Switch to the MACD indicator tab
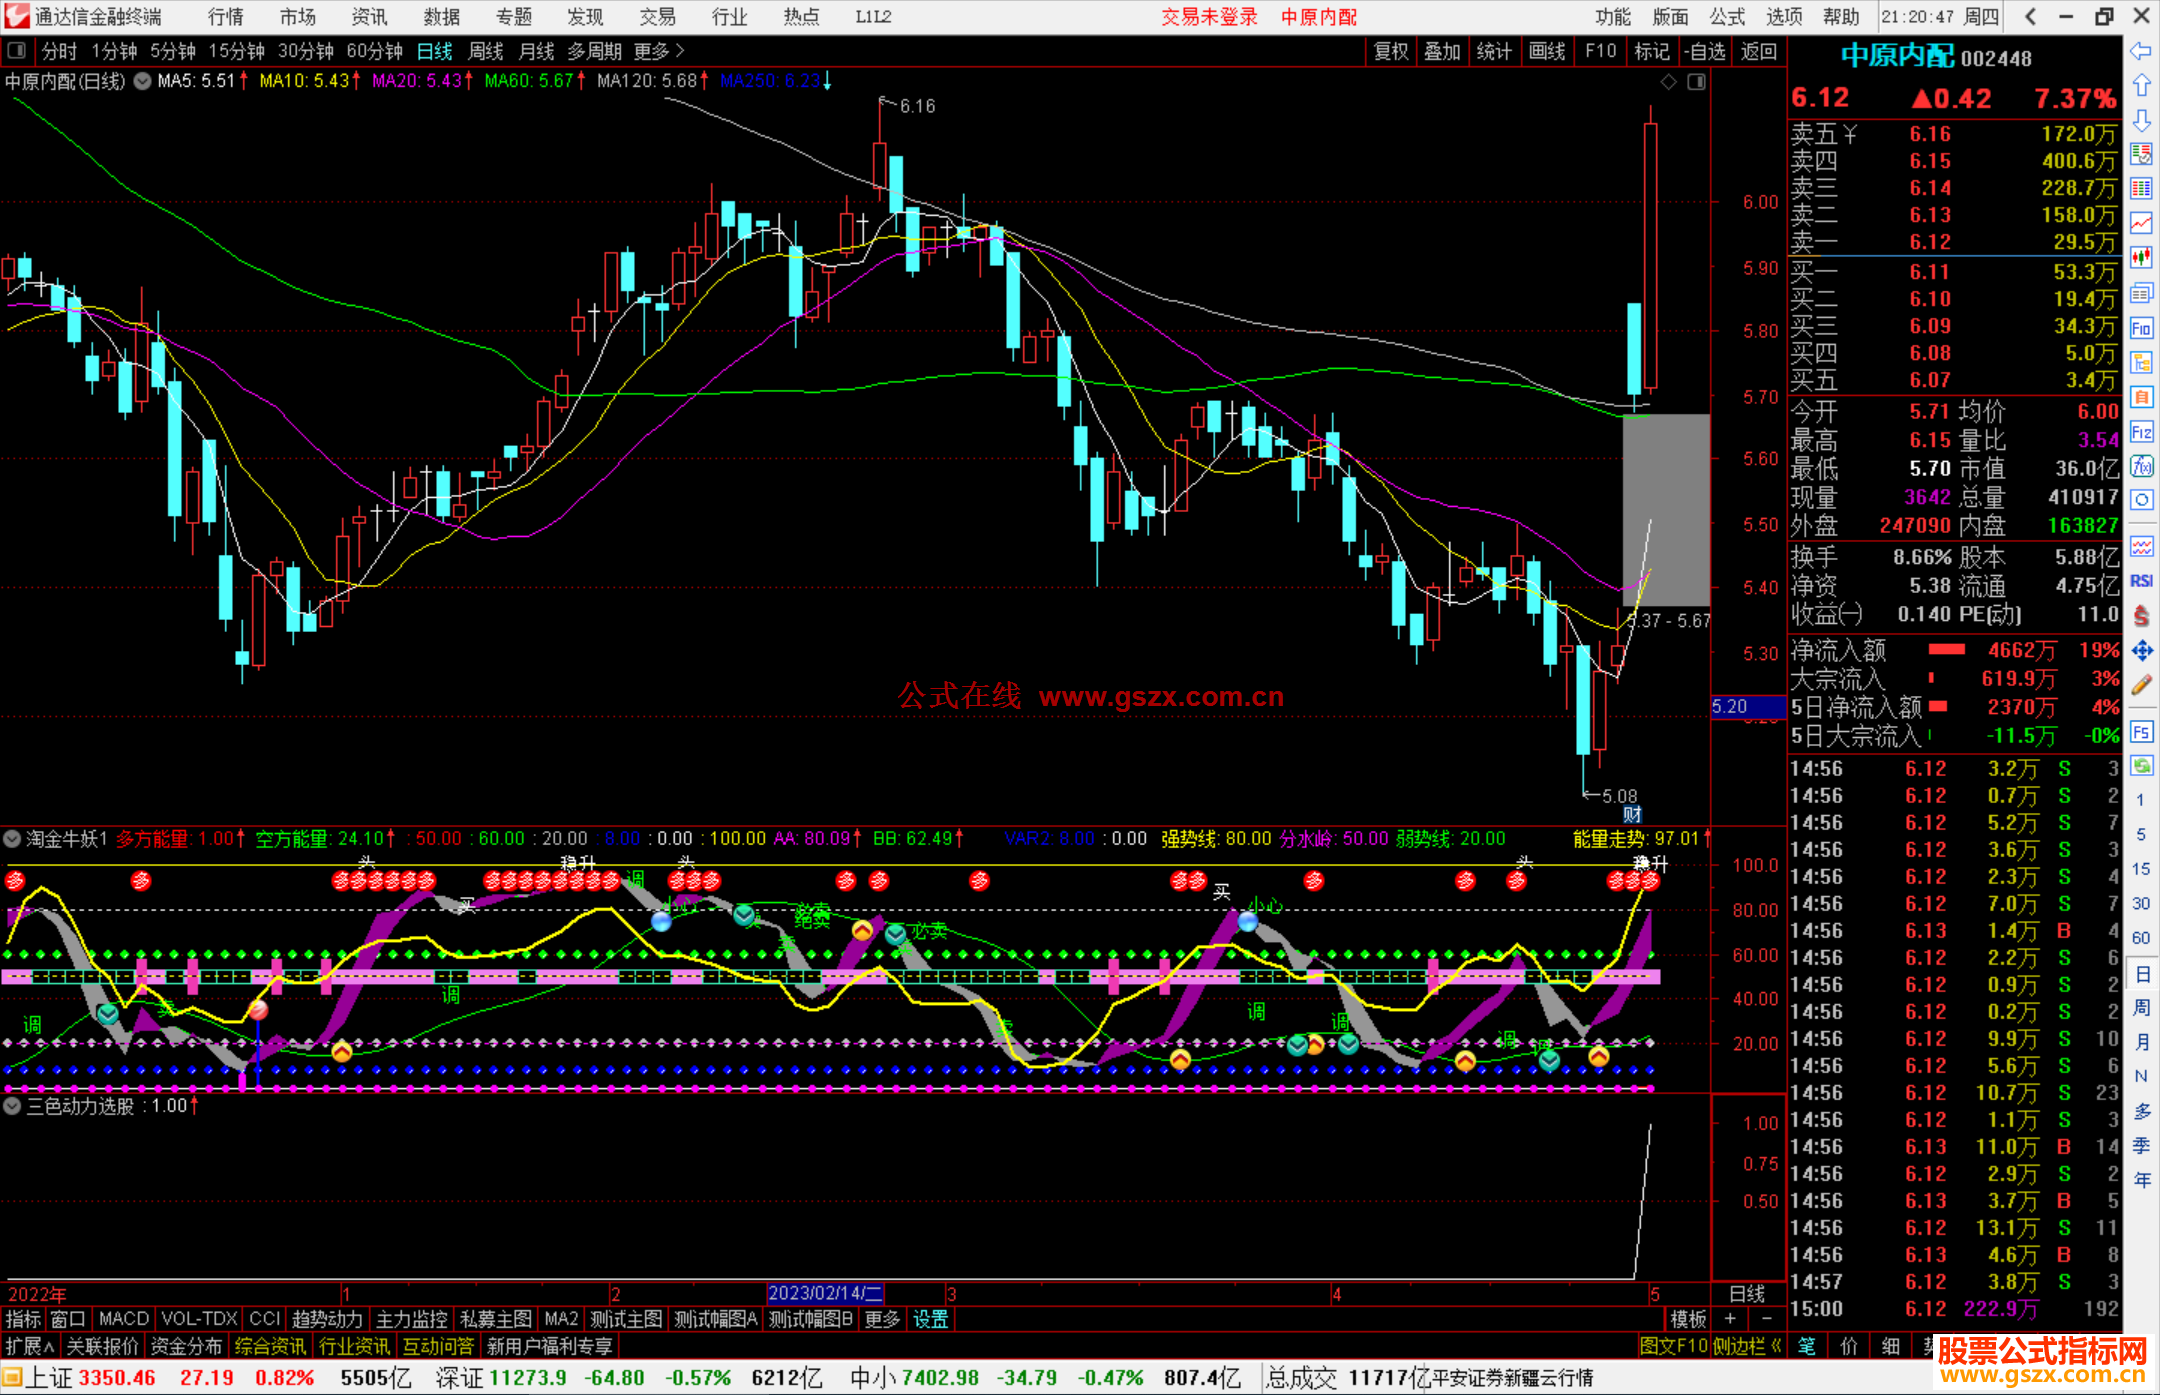2160x1395 pixels. 124,1319
